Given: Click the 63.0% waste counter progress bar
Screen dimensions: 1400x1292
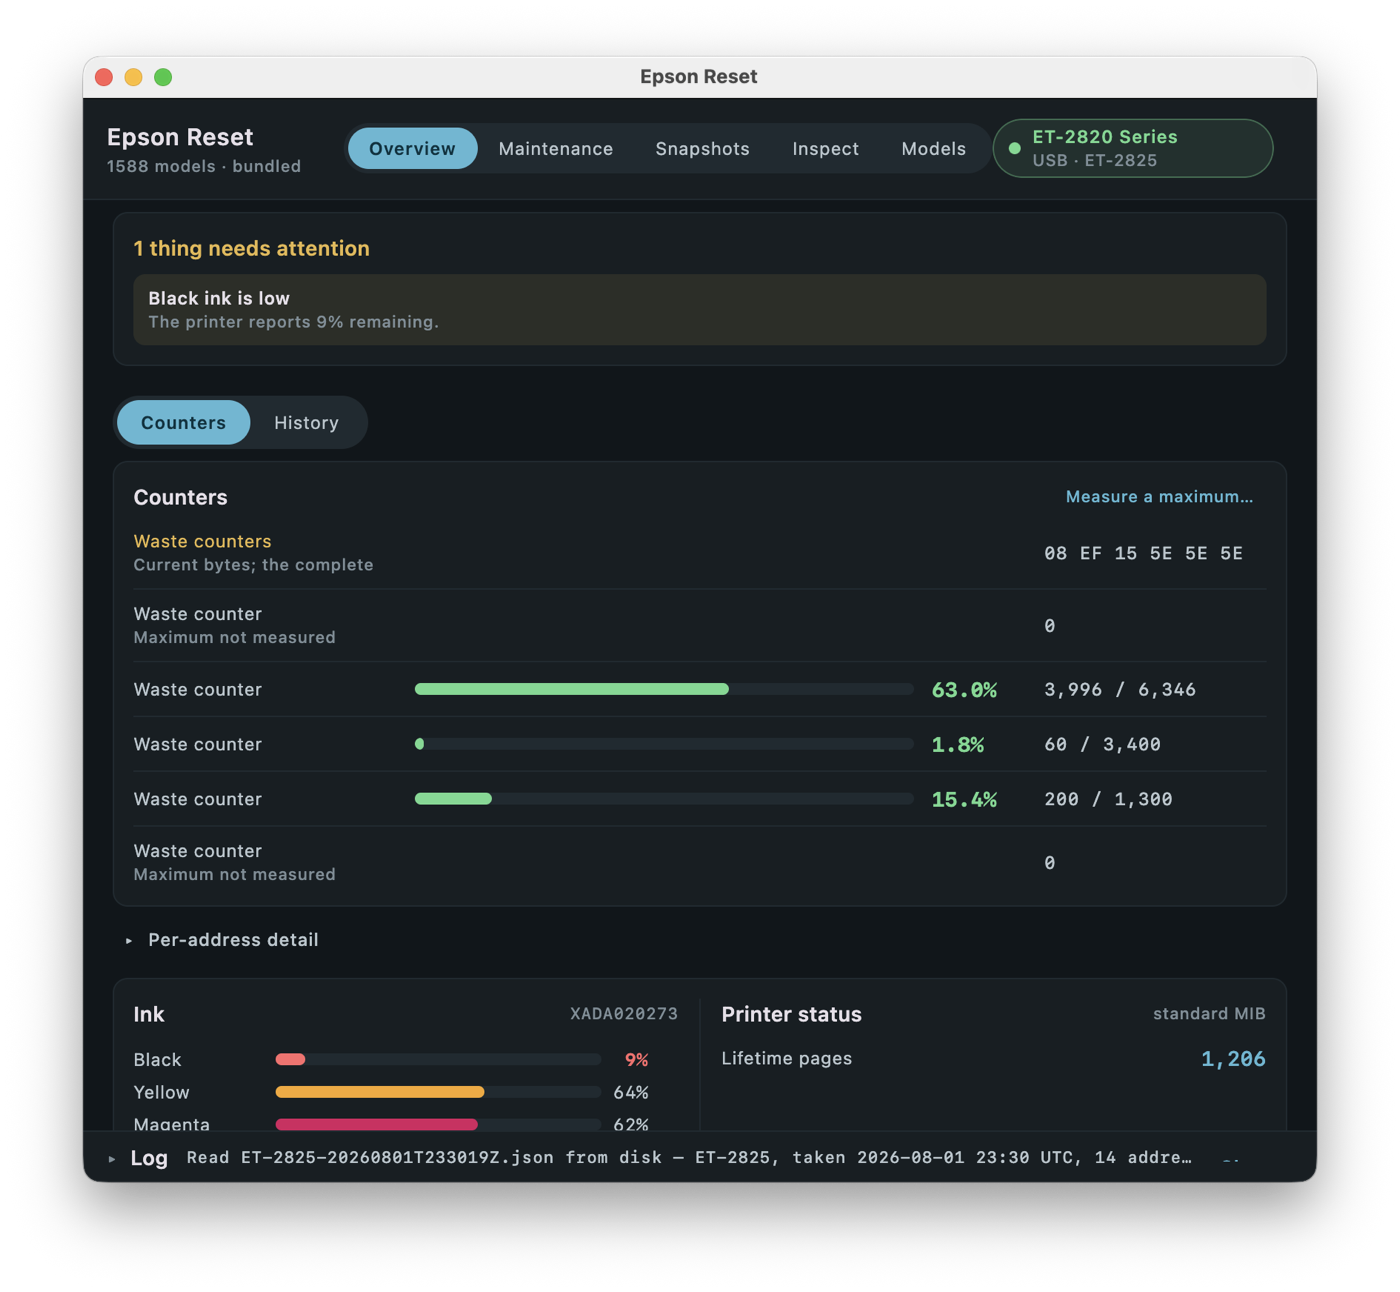Looking at the screenshot, I should (664, 690).
